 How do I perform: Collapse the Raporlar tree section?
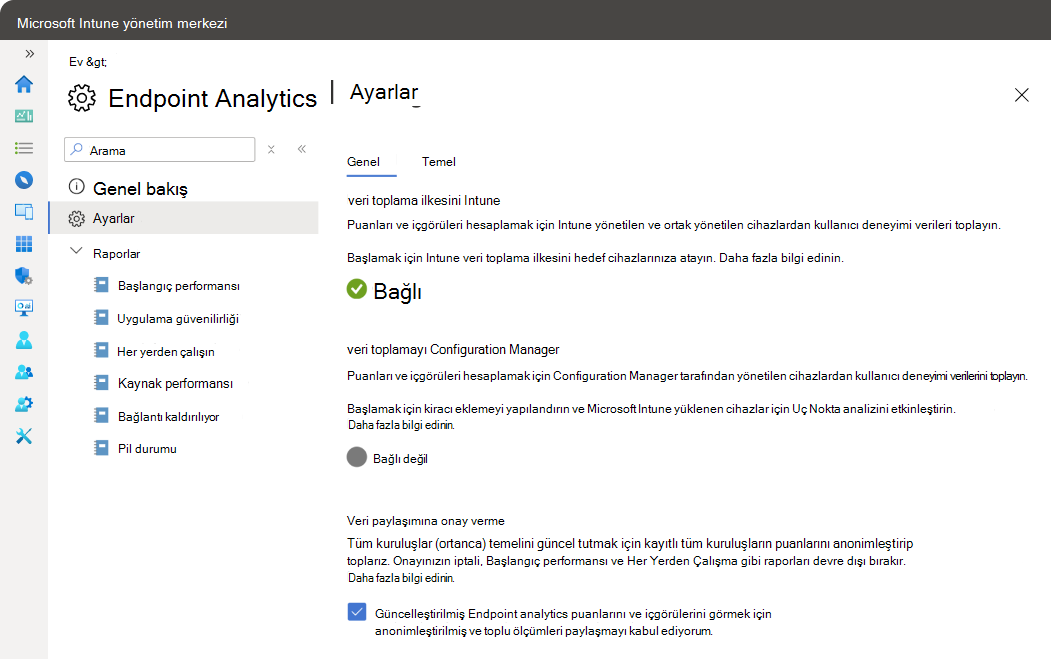(76, 253)
